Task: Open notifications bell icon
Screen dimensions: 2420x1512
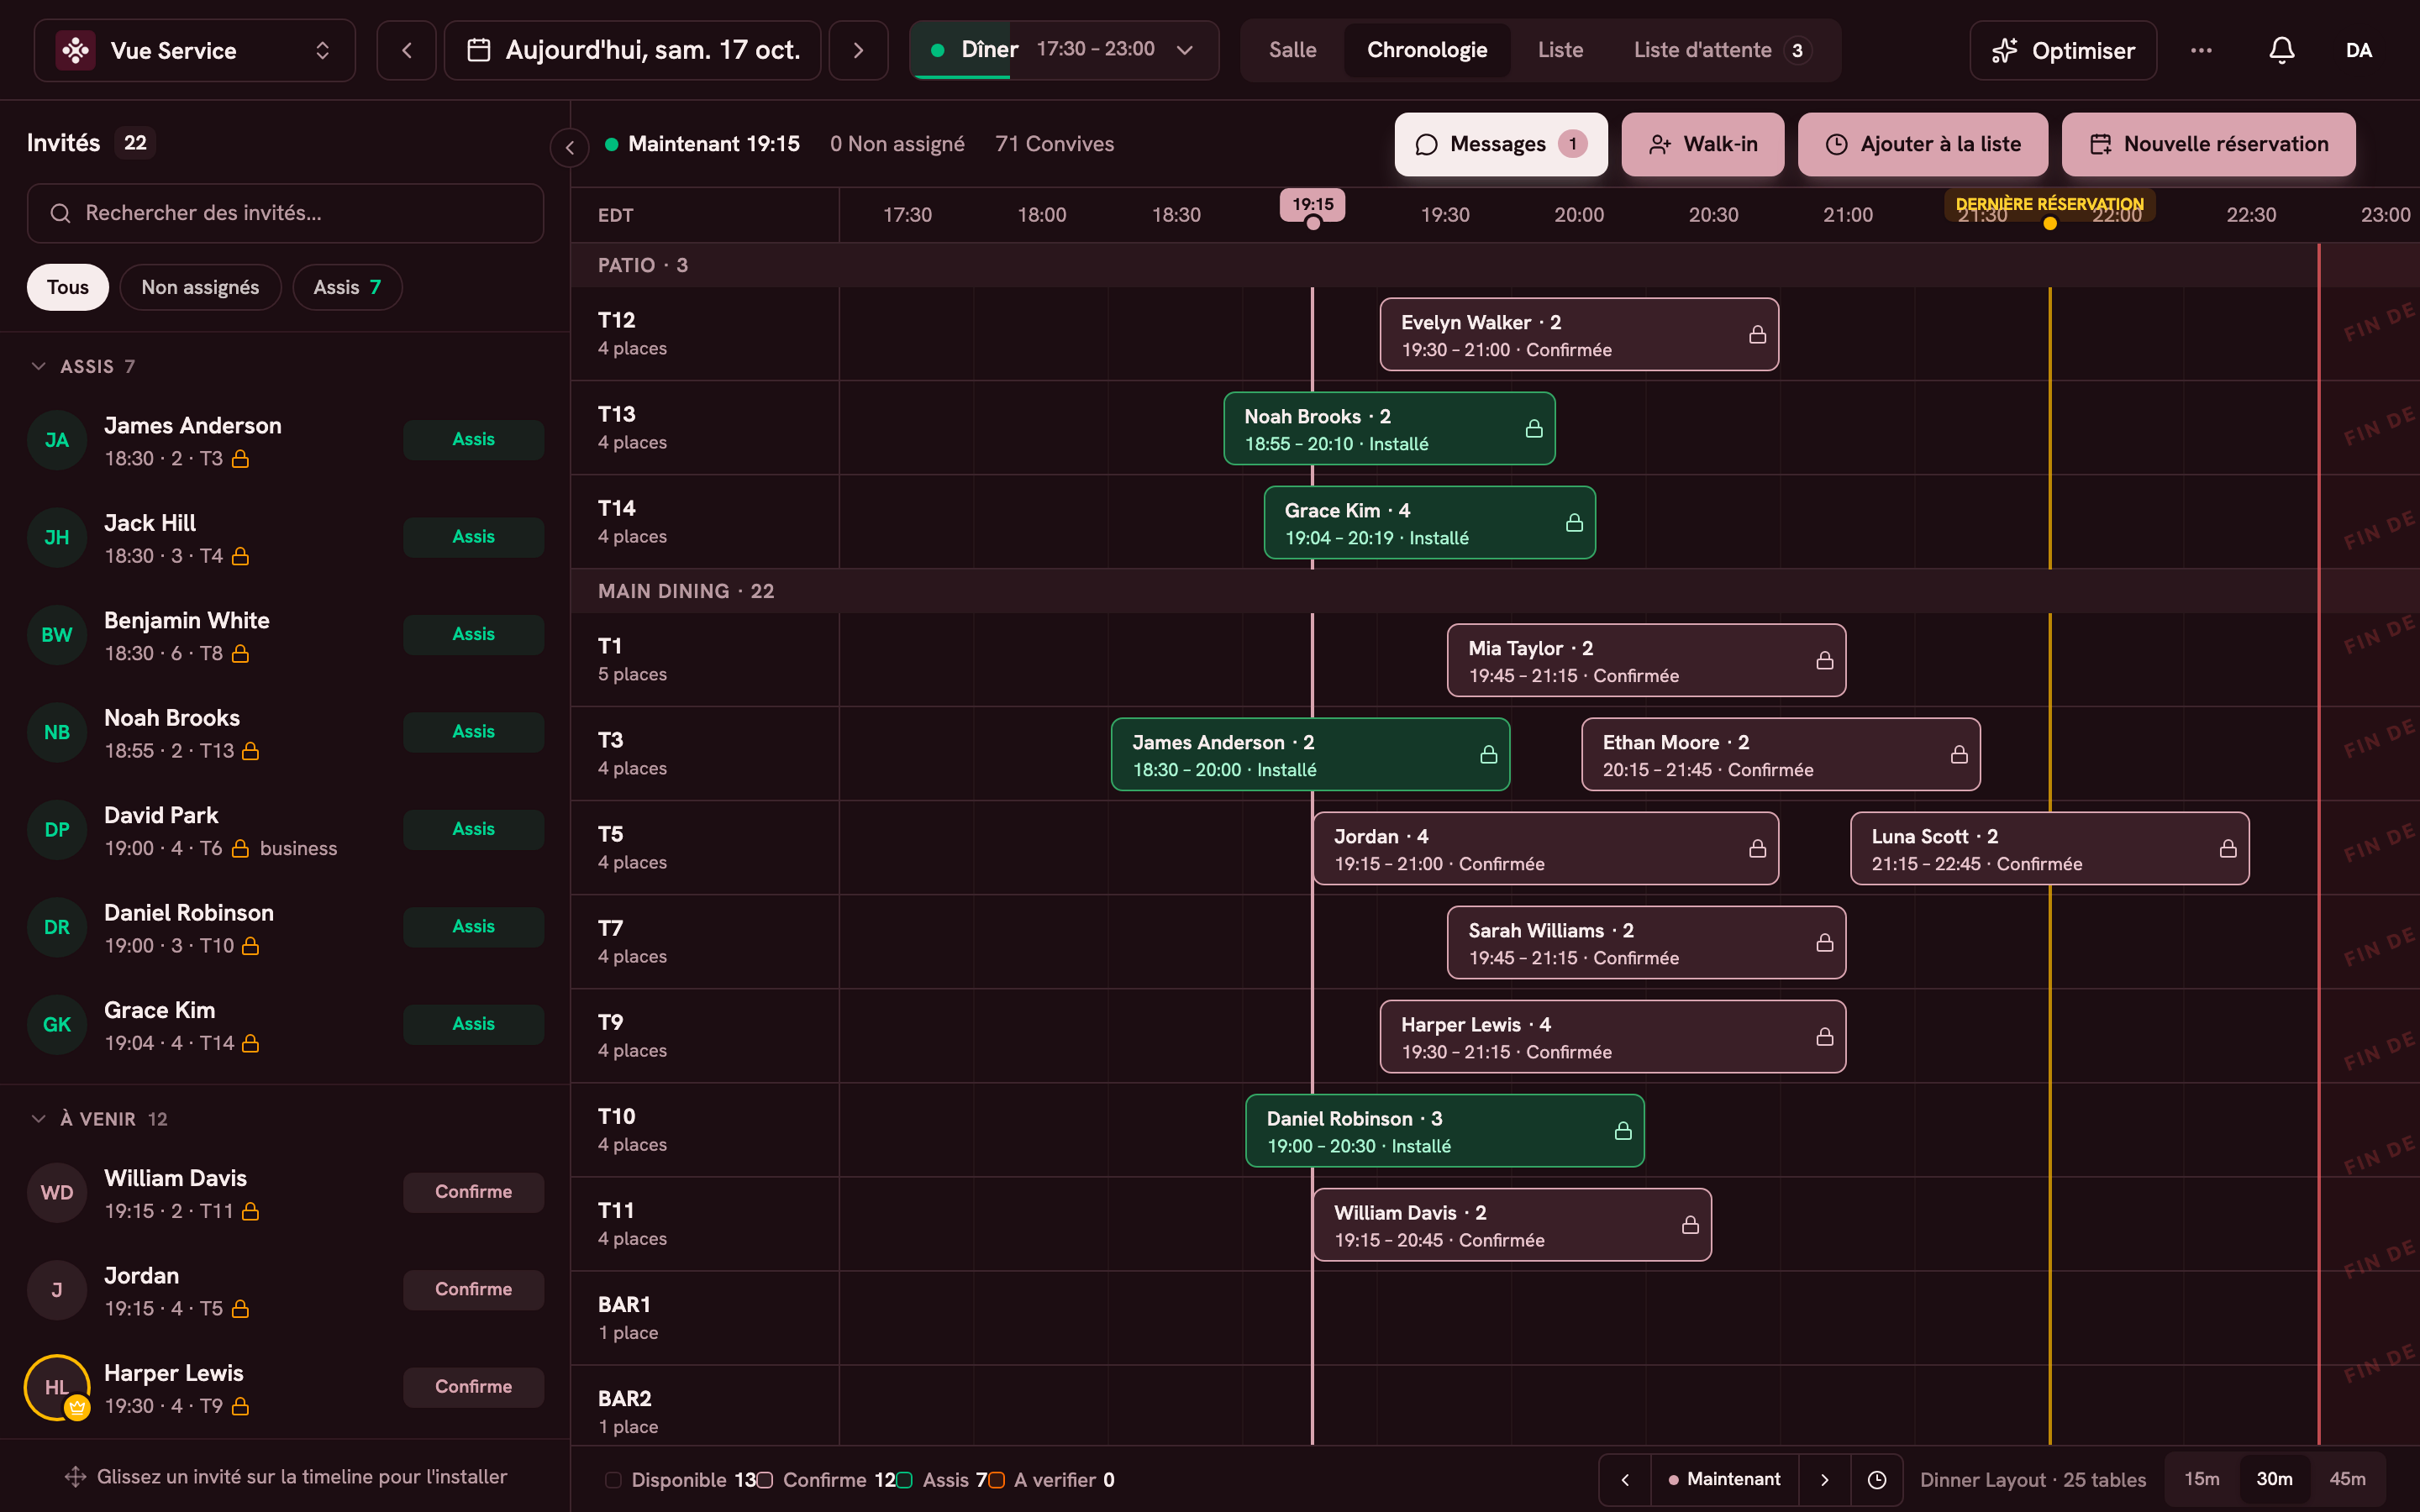Action: 2281,50
